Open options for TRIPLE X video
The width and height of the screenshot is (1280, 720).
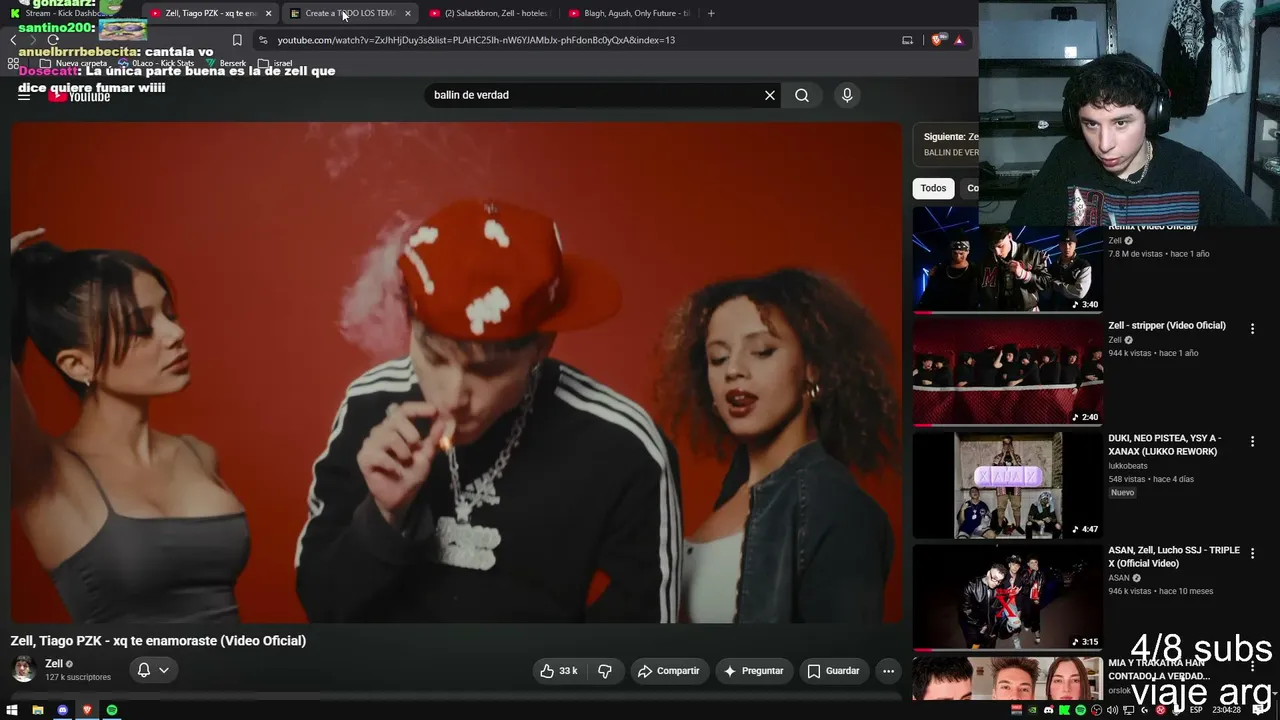coord(1252,553)
